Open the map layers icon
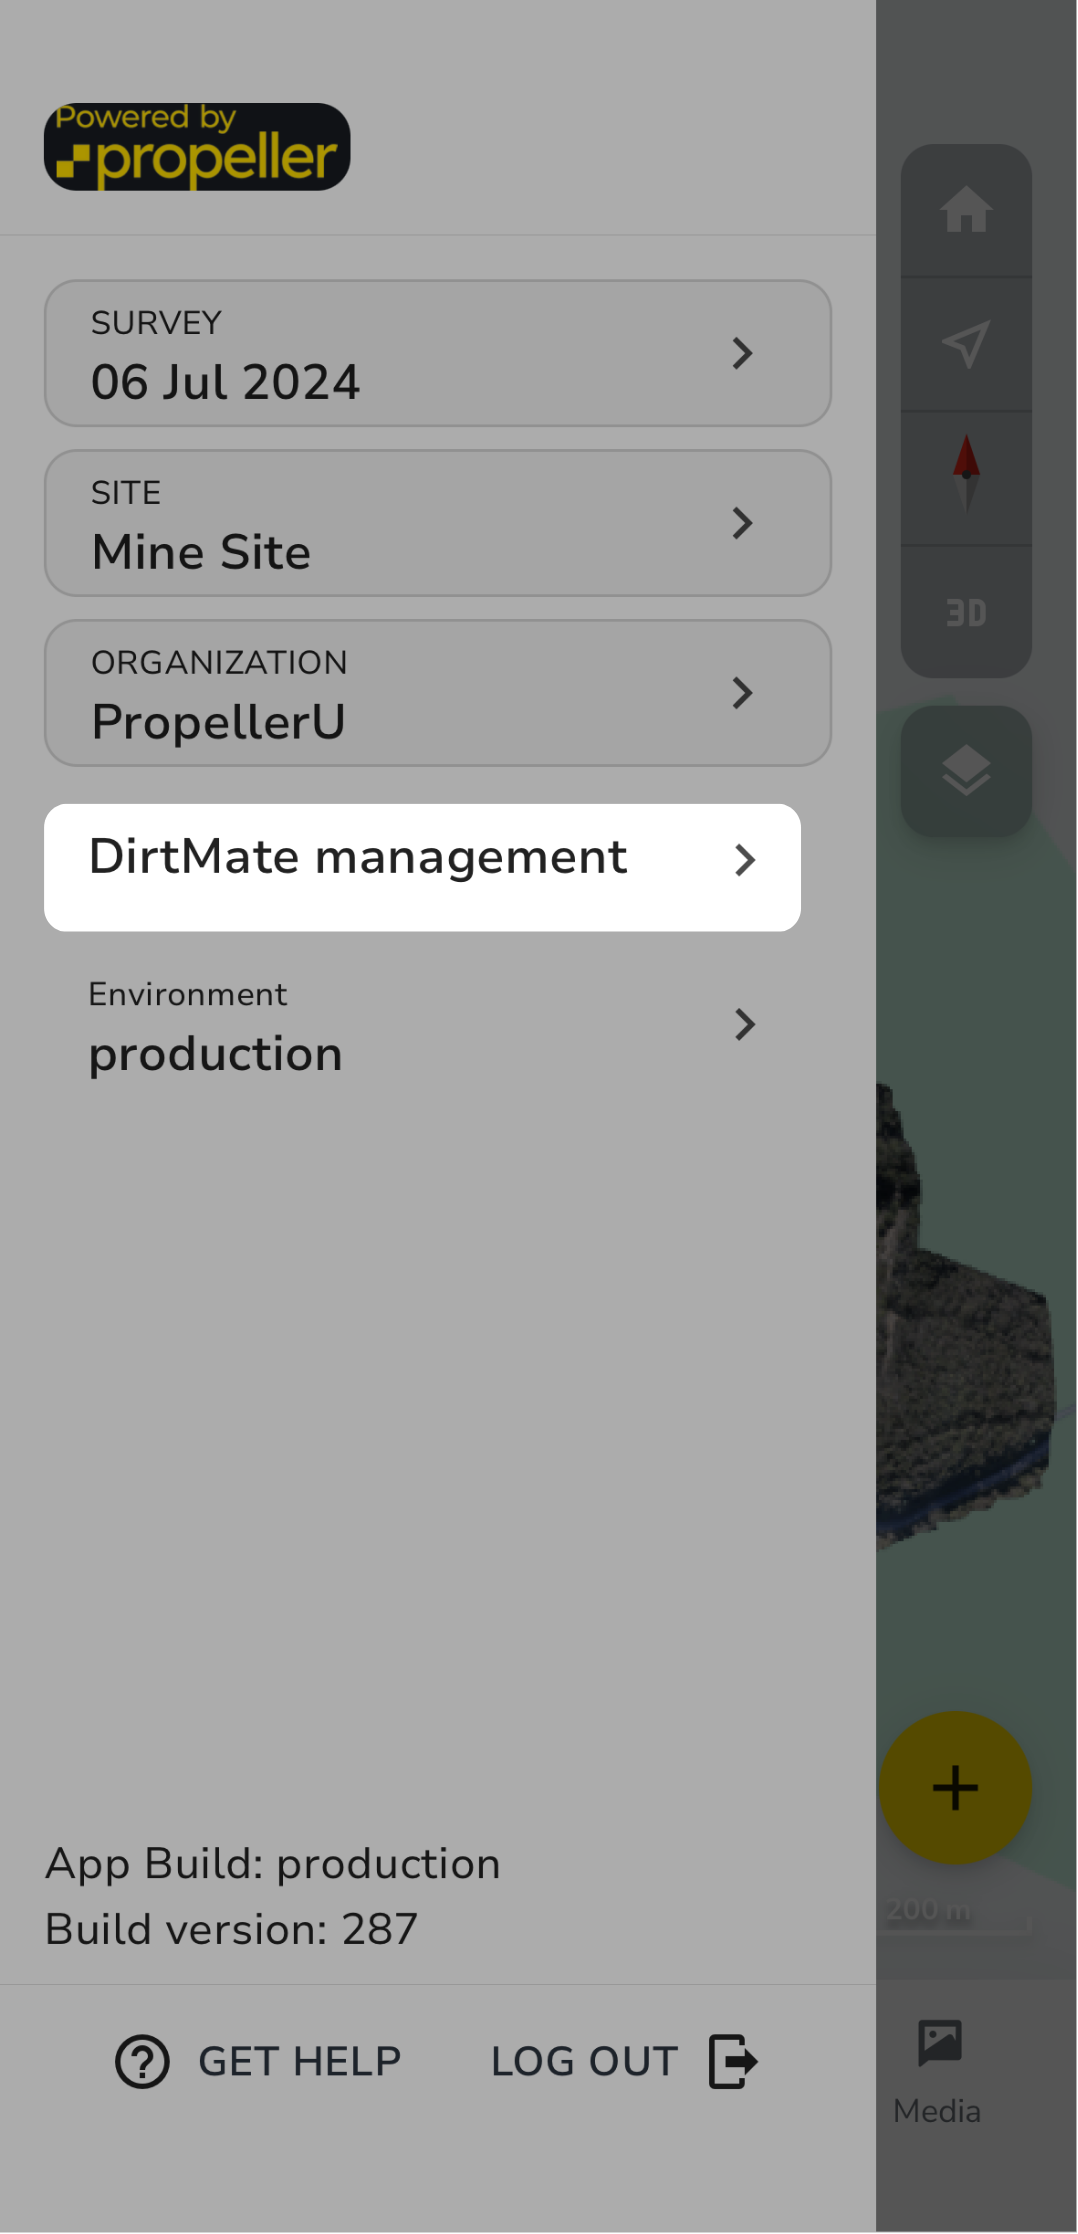The width and height of the screenshot is (1078, 2234). point(966,771)
